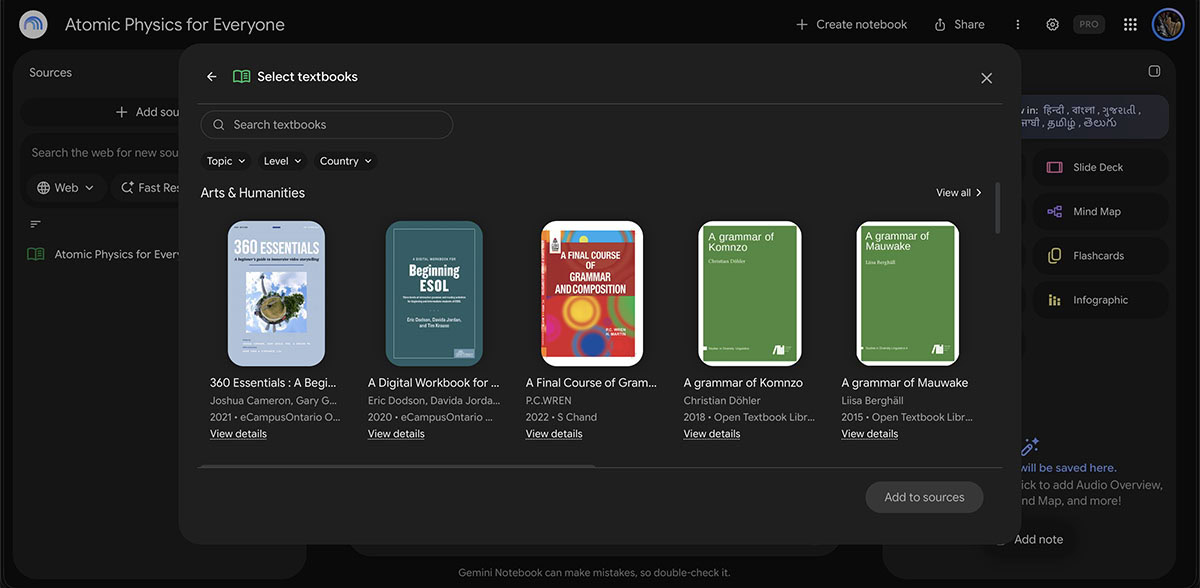Open the account profile avatar
Image resolution: width=1200 pixels, height=588 pixels.
[1168, 25]
